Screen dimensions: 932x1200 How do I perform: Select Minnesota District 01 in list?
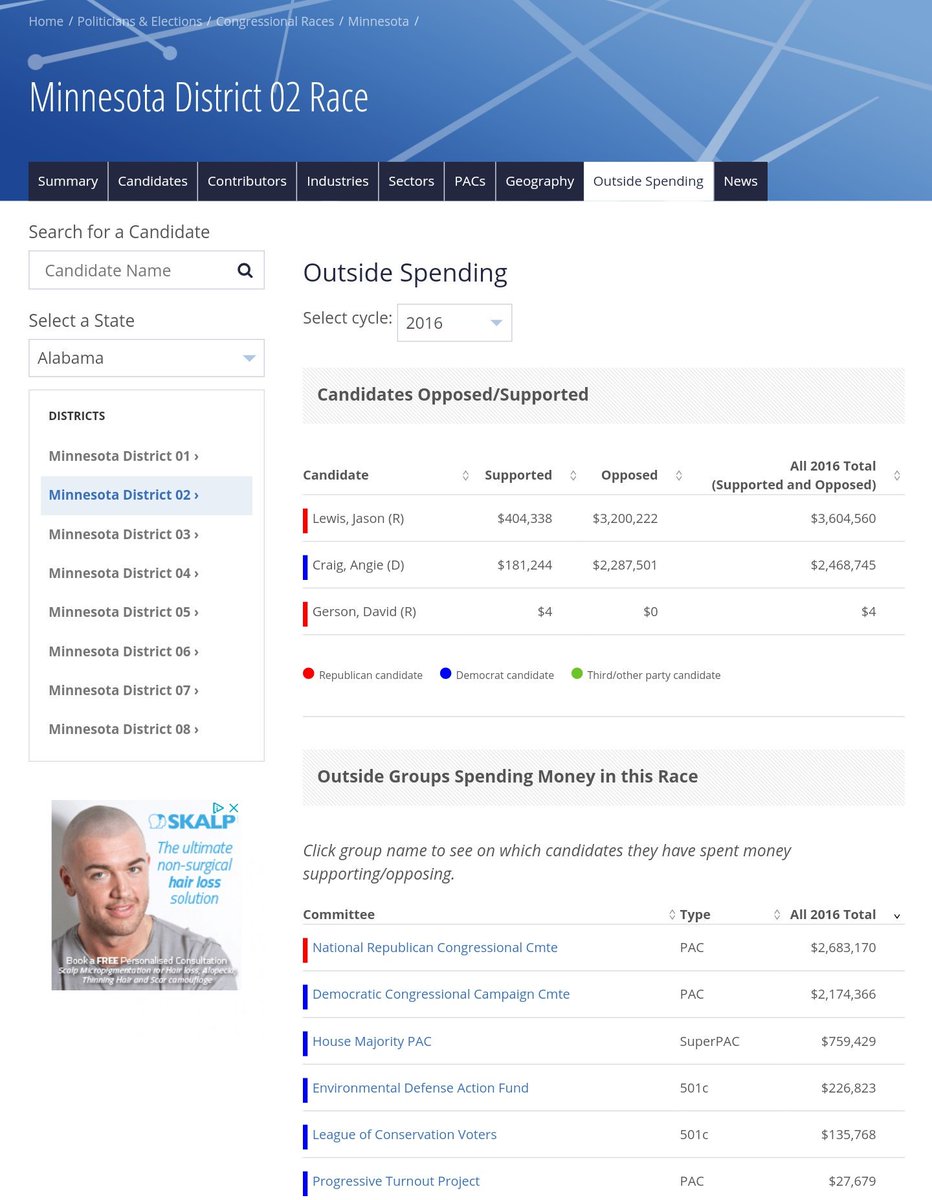pos(124,456)
